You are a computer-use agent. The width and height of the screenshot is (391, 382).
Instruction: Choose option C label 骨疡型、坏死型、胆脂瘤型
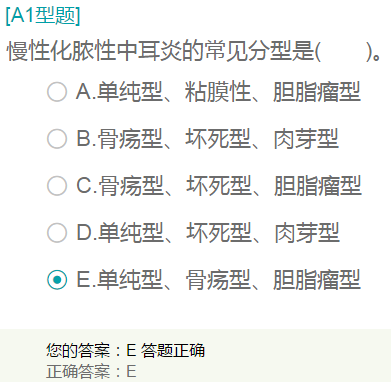tap(219, 186)
